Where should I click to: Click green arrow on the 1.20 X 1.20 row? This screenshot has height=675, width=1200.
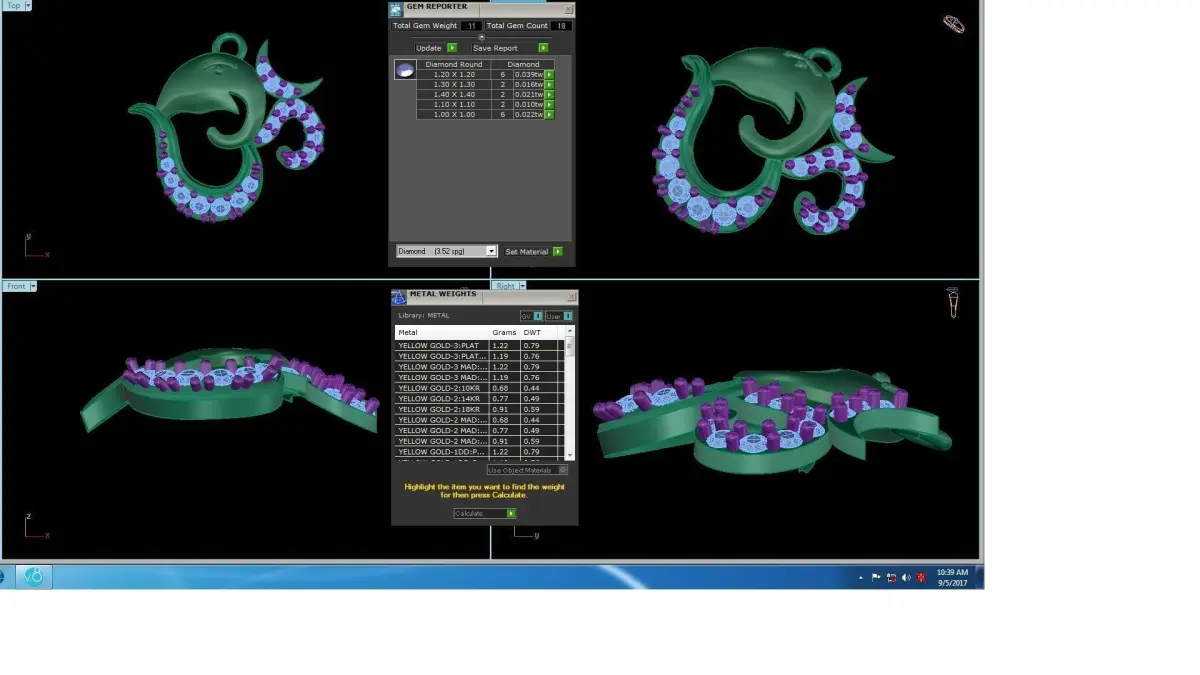(549, 74)
